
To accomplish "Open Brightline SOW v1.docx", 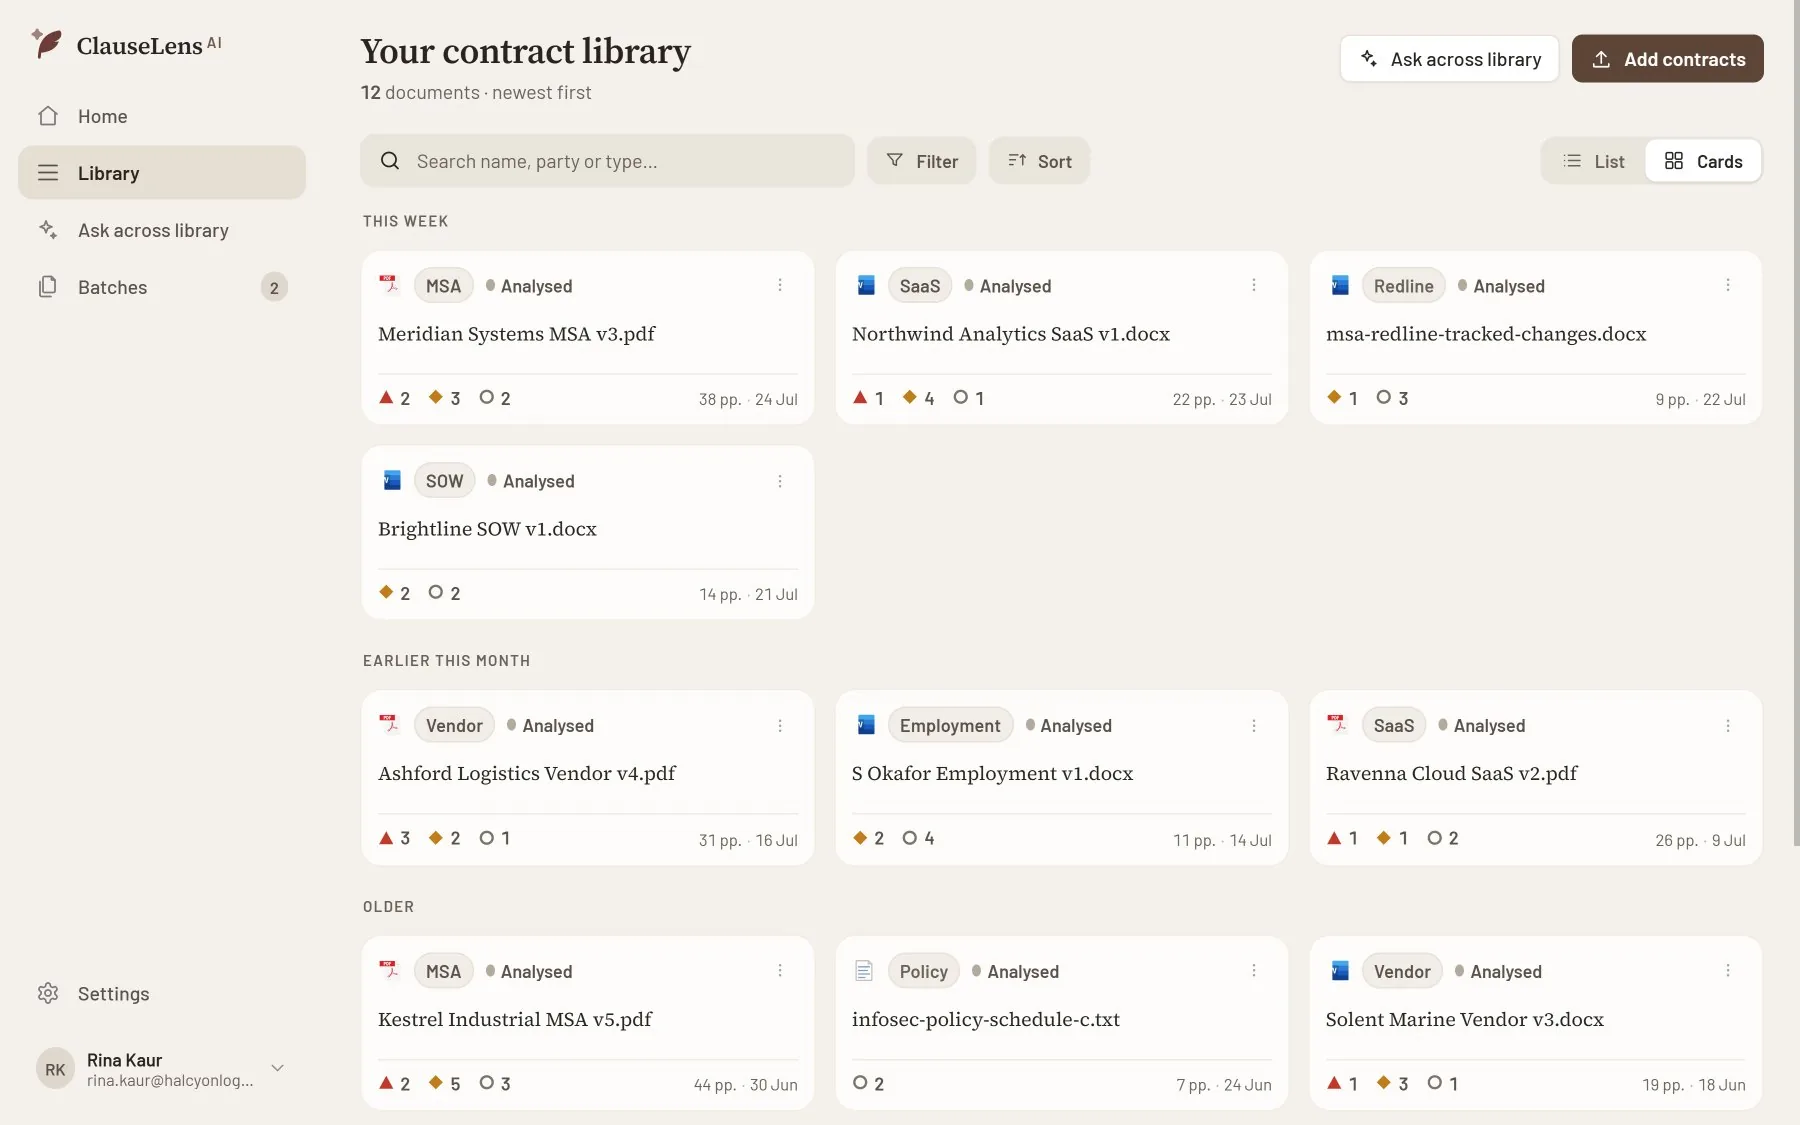I will click(x=487, y=529).
